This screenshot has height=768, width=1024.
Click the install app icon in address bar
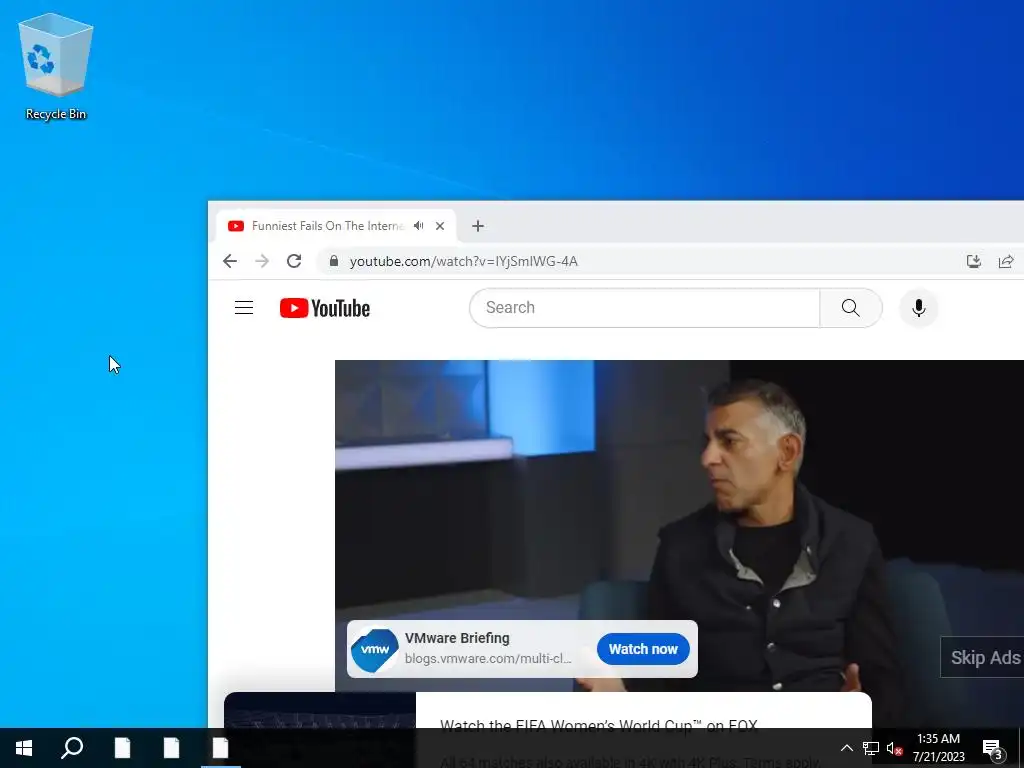pyautogui.click(x=974, y=261)
